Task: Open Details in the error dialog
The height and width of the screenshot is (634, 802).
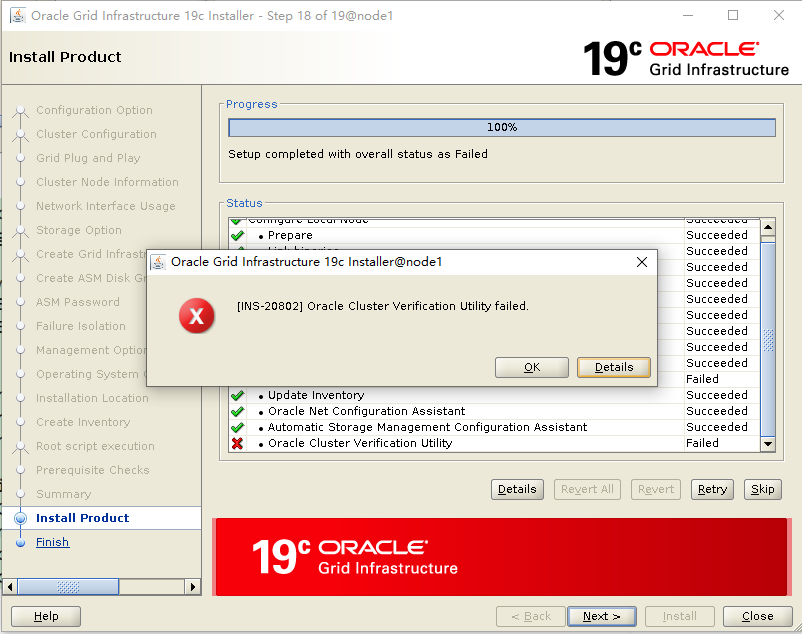Action: point(614,367)
